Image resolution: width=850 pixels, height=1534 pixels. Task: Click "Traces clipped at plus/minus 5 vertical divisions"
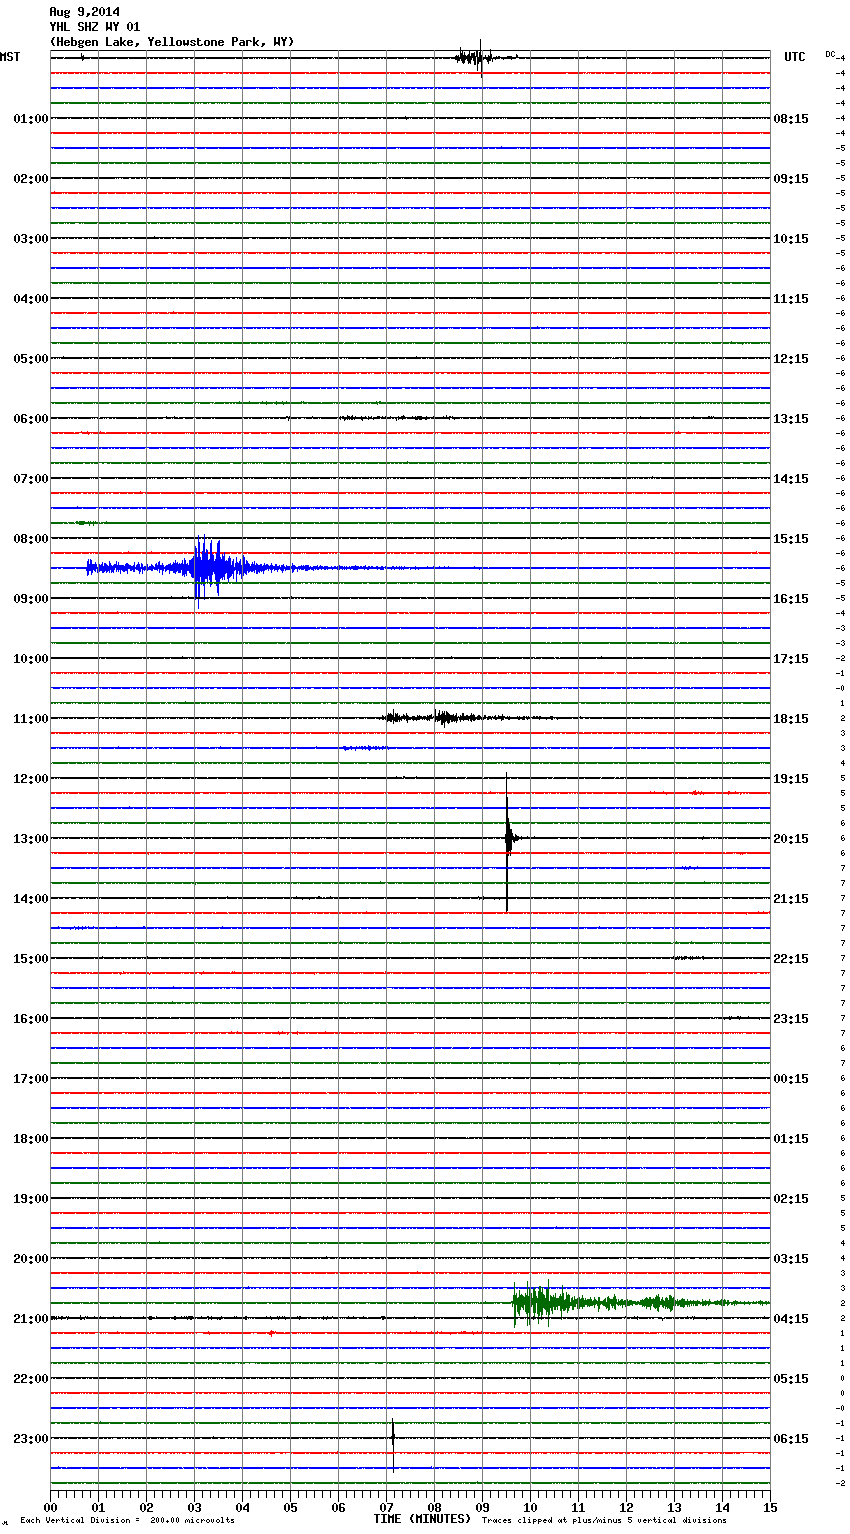604,1520
